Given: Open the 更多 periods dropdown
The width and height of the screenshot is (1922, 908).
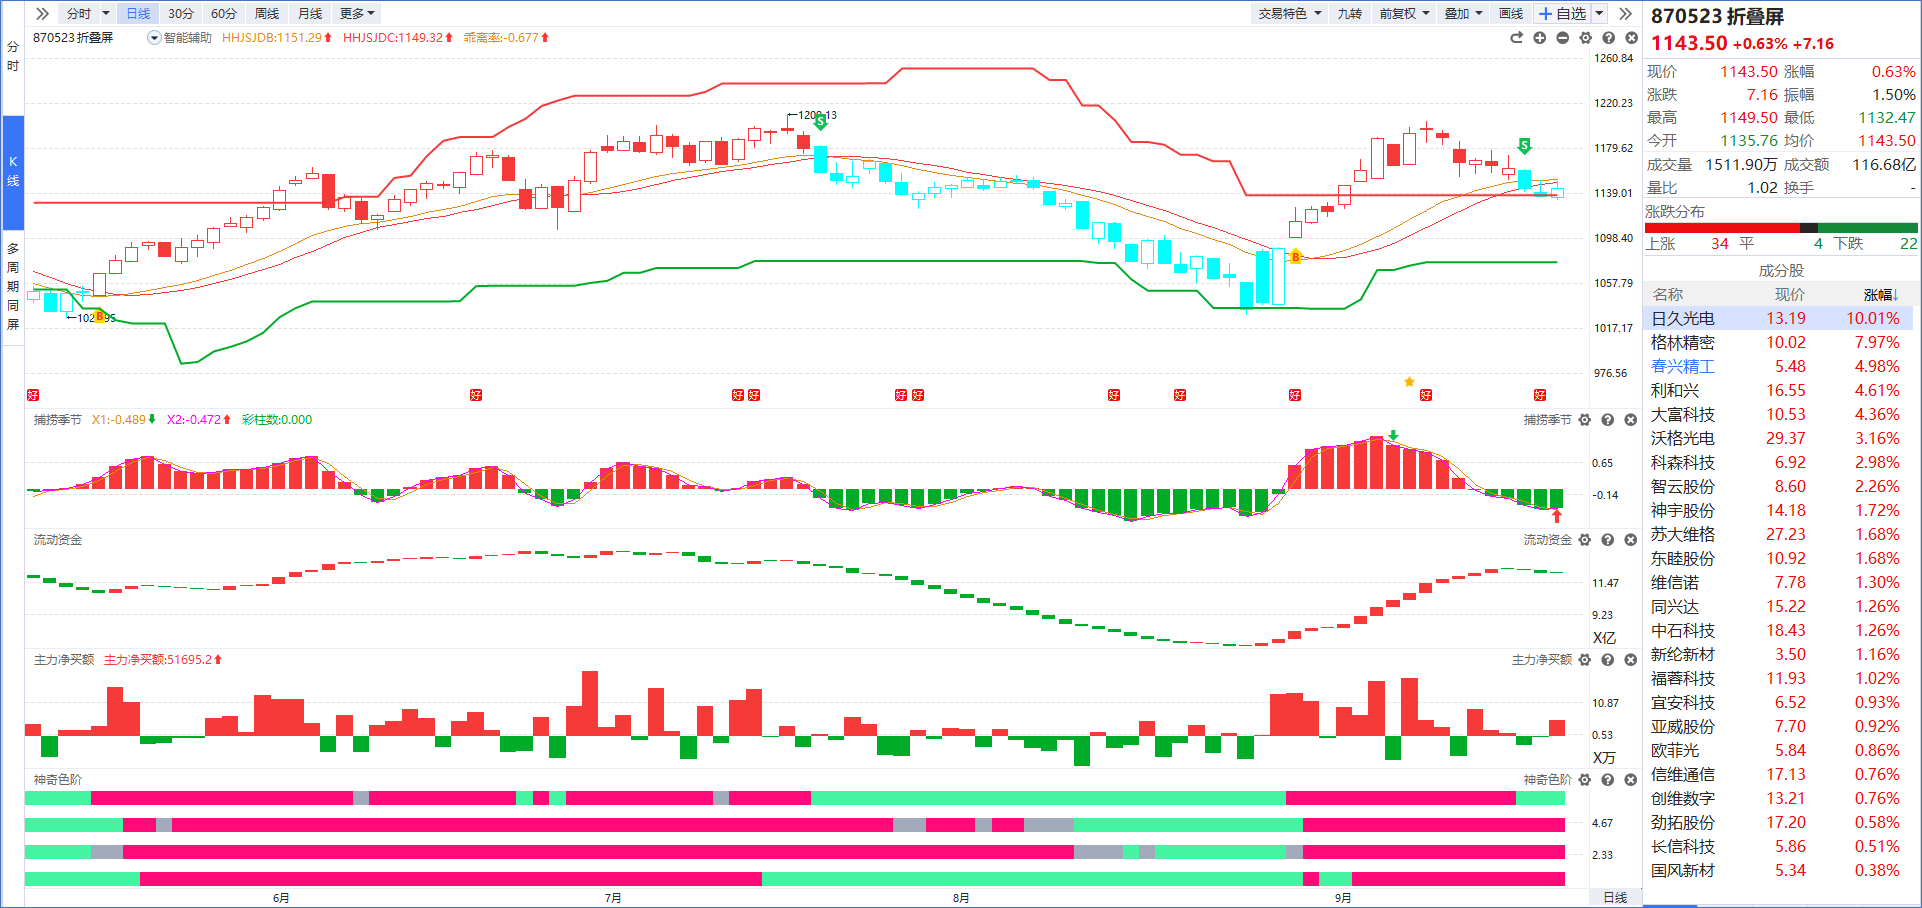Looking at the screenshot, I should [x=357, y=13].
